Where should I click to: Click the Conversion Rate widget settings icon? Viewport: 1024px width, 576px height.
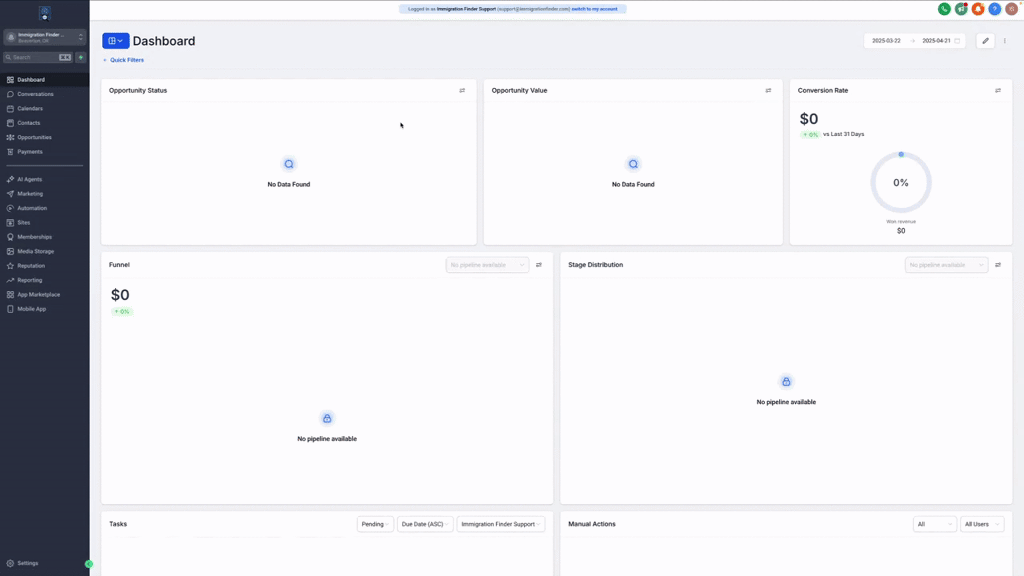pos(997,91)
